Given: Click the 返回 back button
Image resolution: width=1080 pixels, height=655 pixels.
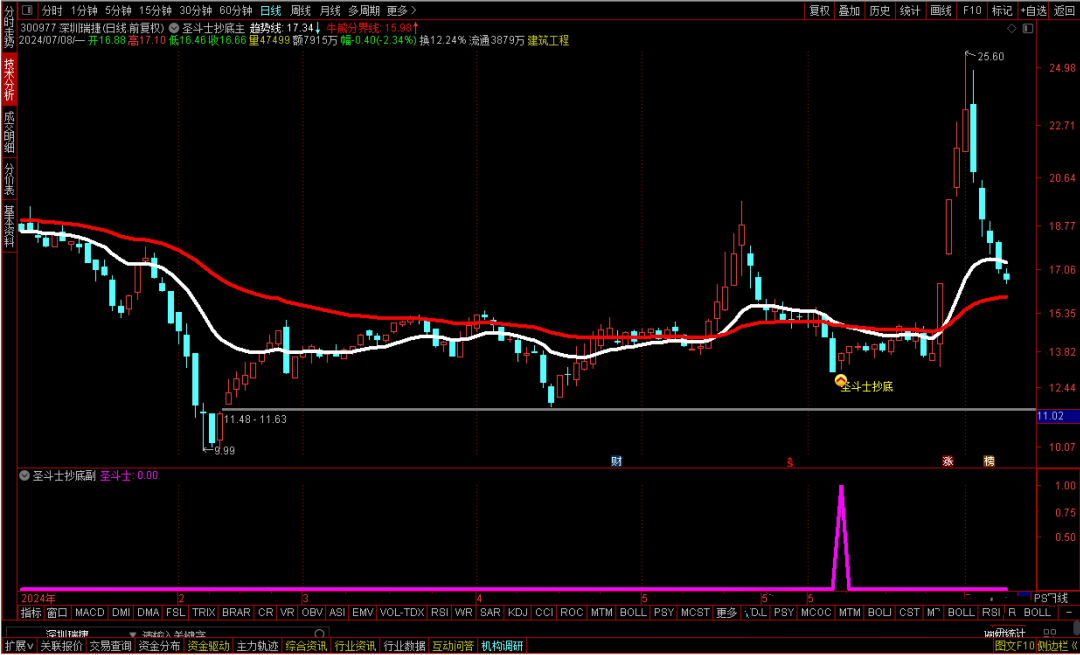Looking at the screenshot, I should click(x=1063, y=10).
